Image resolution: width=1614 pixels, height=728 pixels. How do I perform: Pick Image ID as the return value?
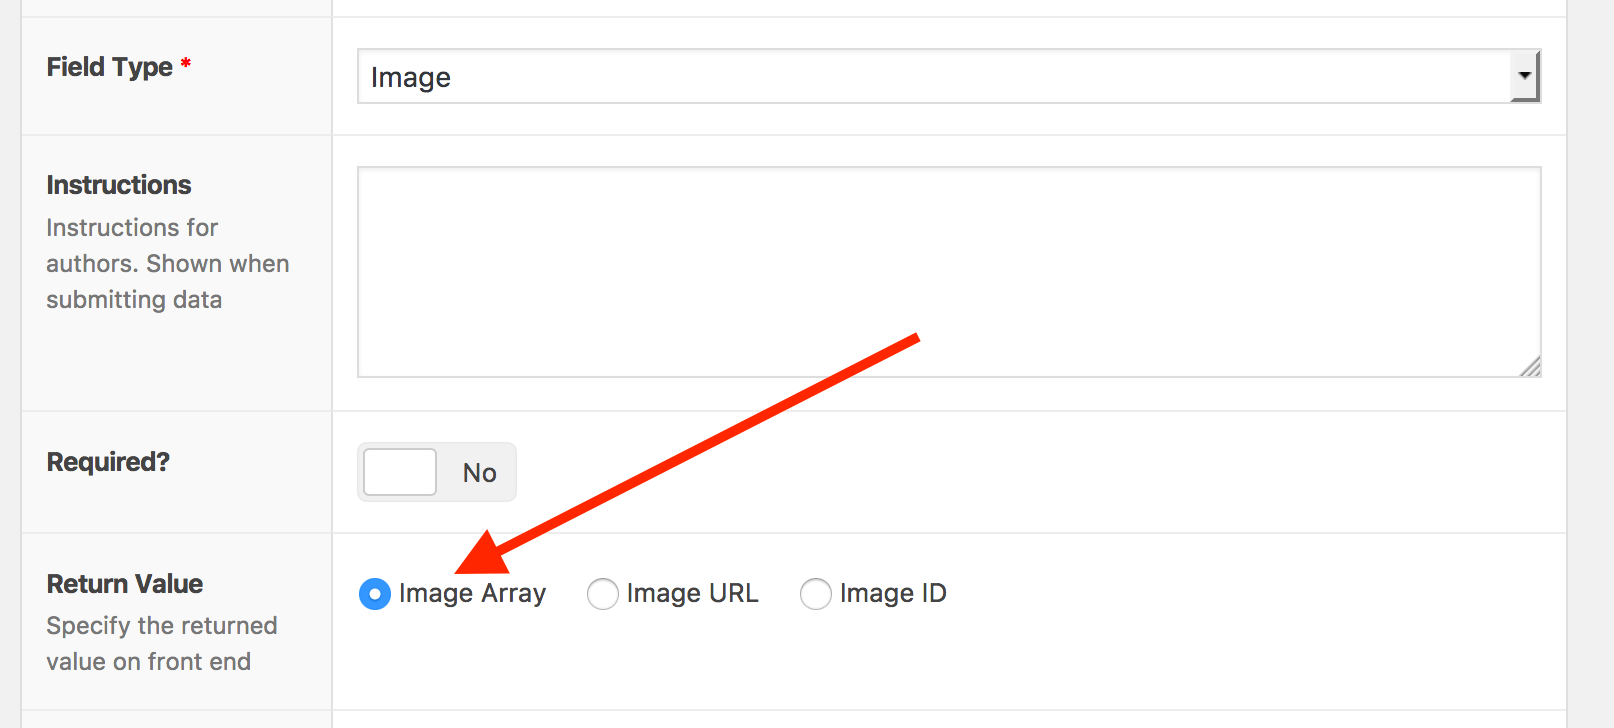click(x=816, y=593)
